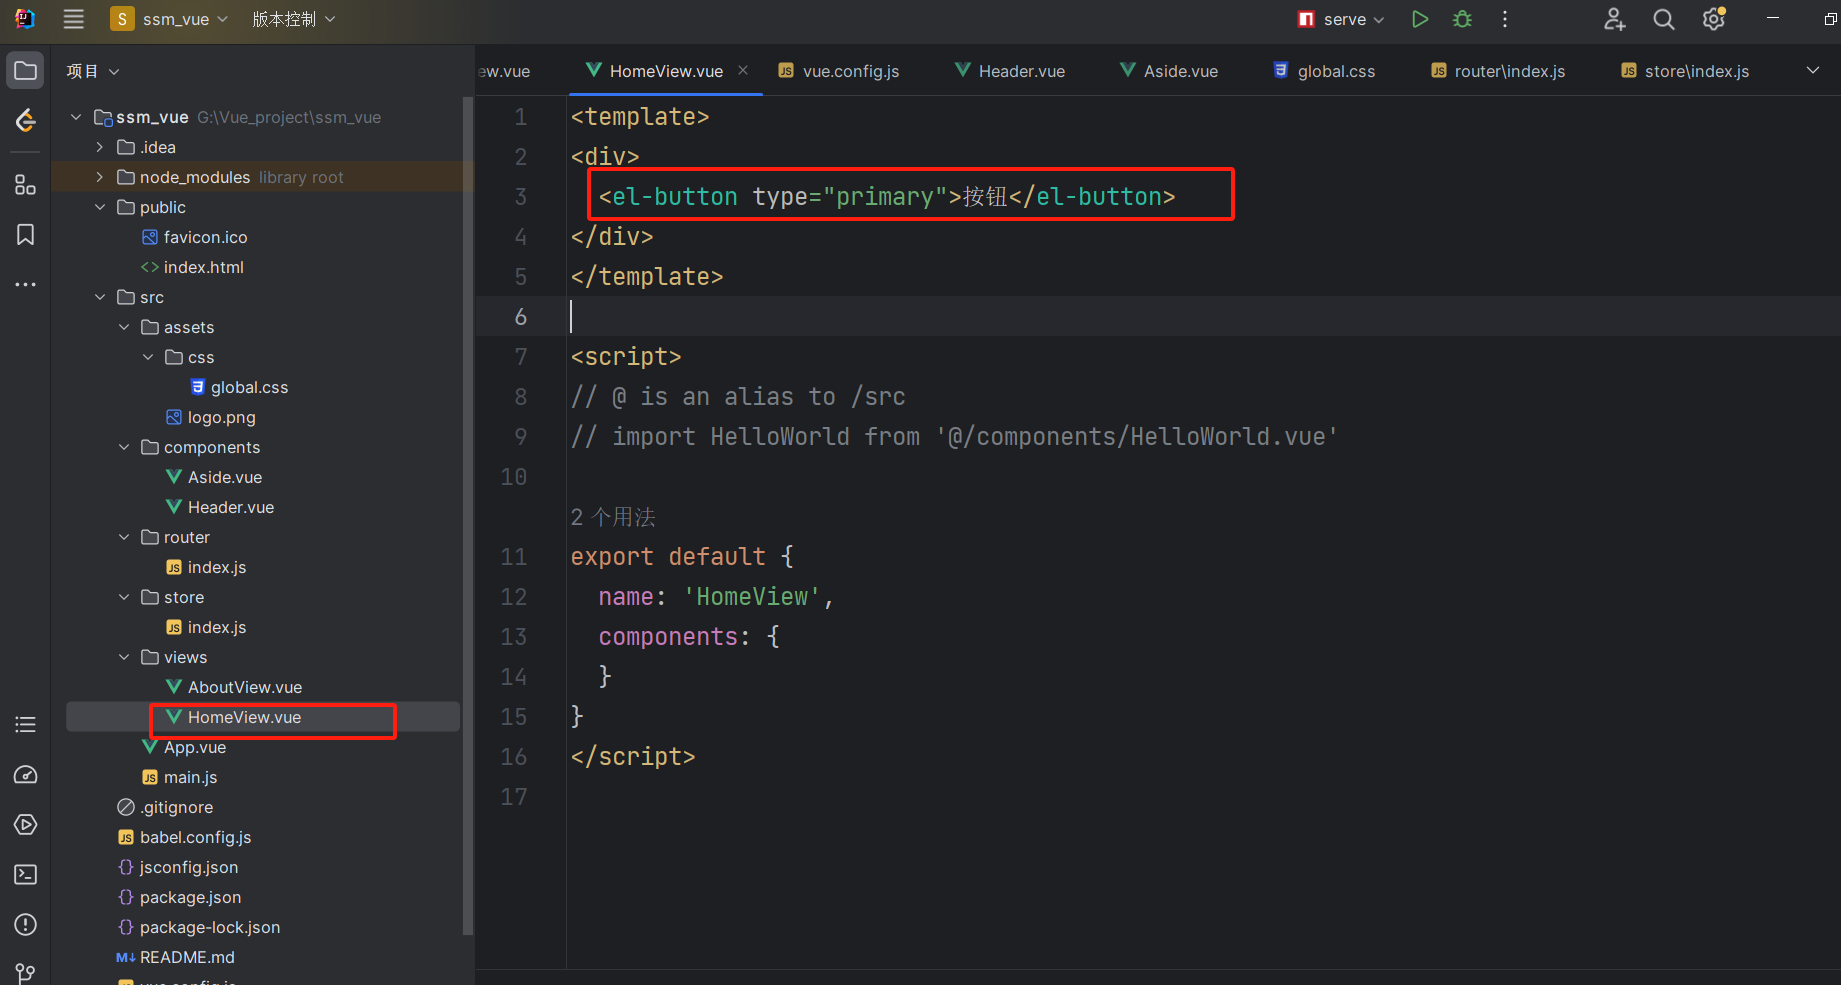
Task: Debug the serve configuration
Action: pos(1462,19)
